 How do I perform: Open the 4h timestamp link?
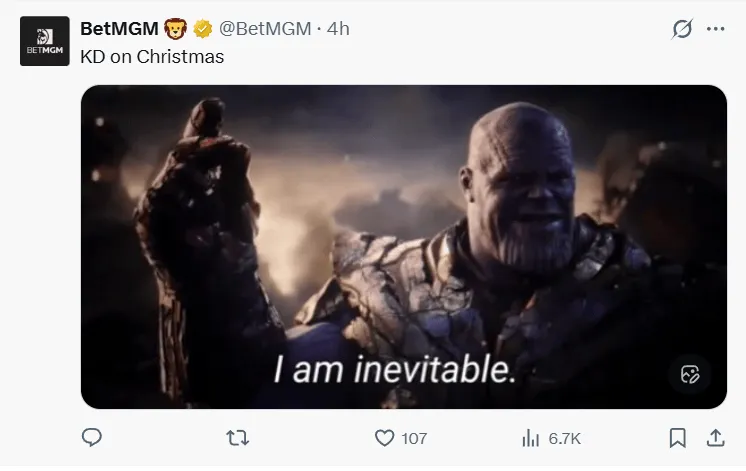click(339, 29)
